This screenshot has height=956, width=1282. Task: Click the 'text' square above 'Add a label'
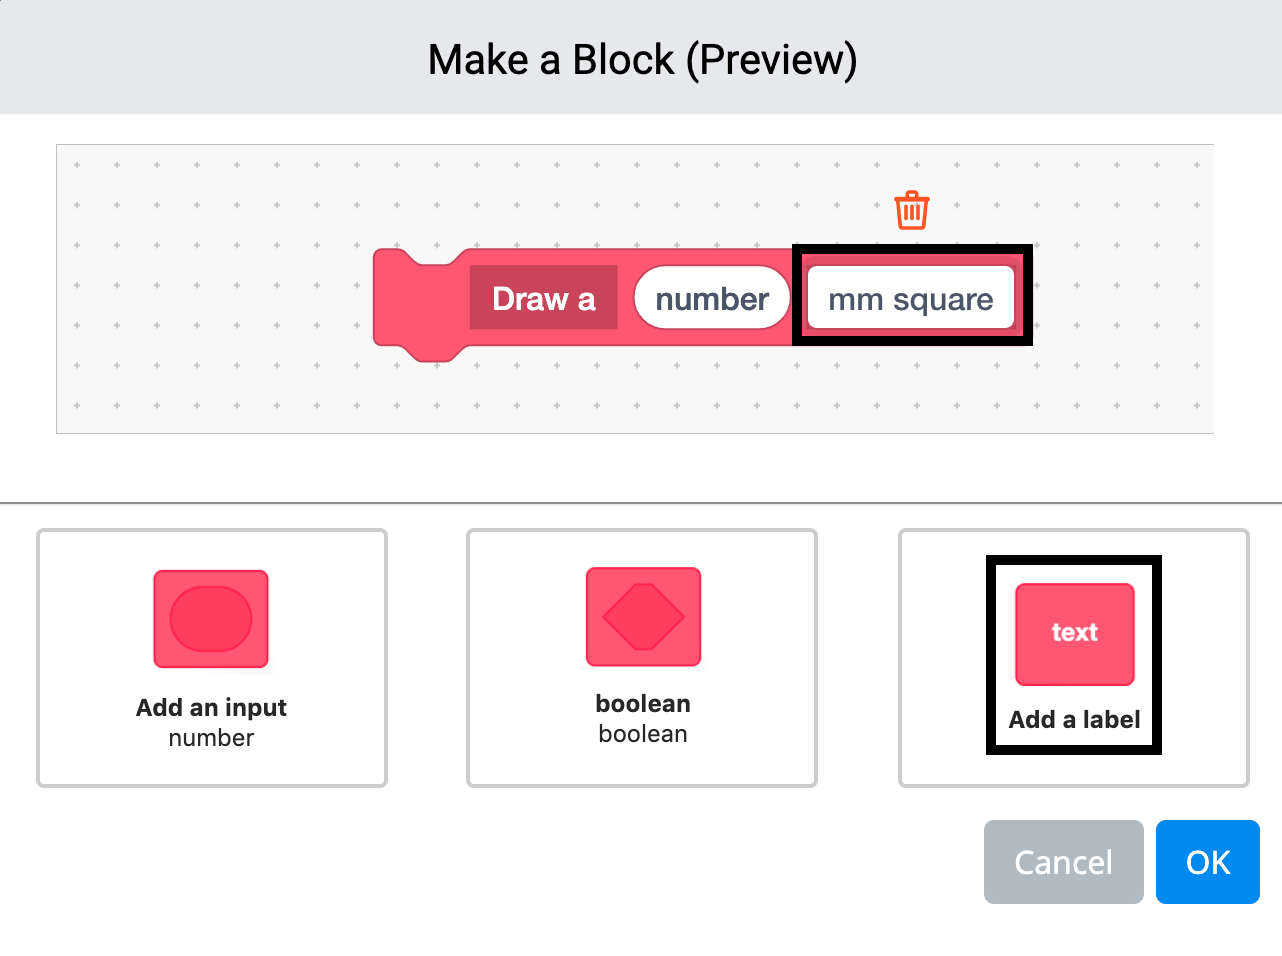pyautogui.click(x=1073, y=633)
